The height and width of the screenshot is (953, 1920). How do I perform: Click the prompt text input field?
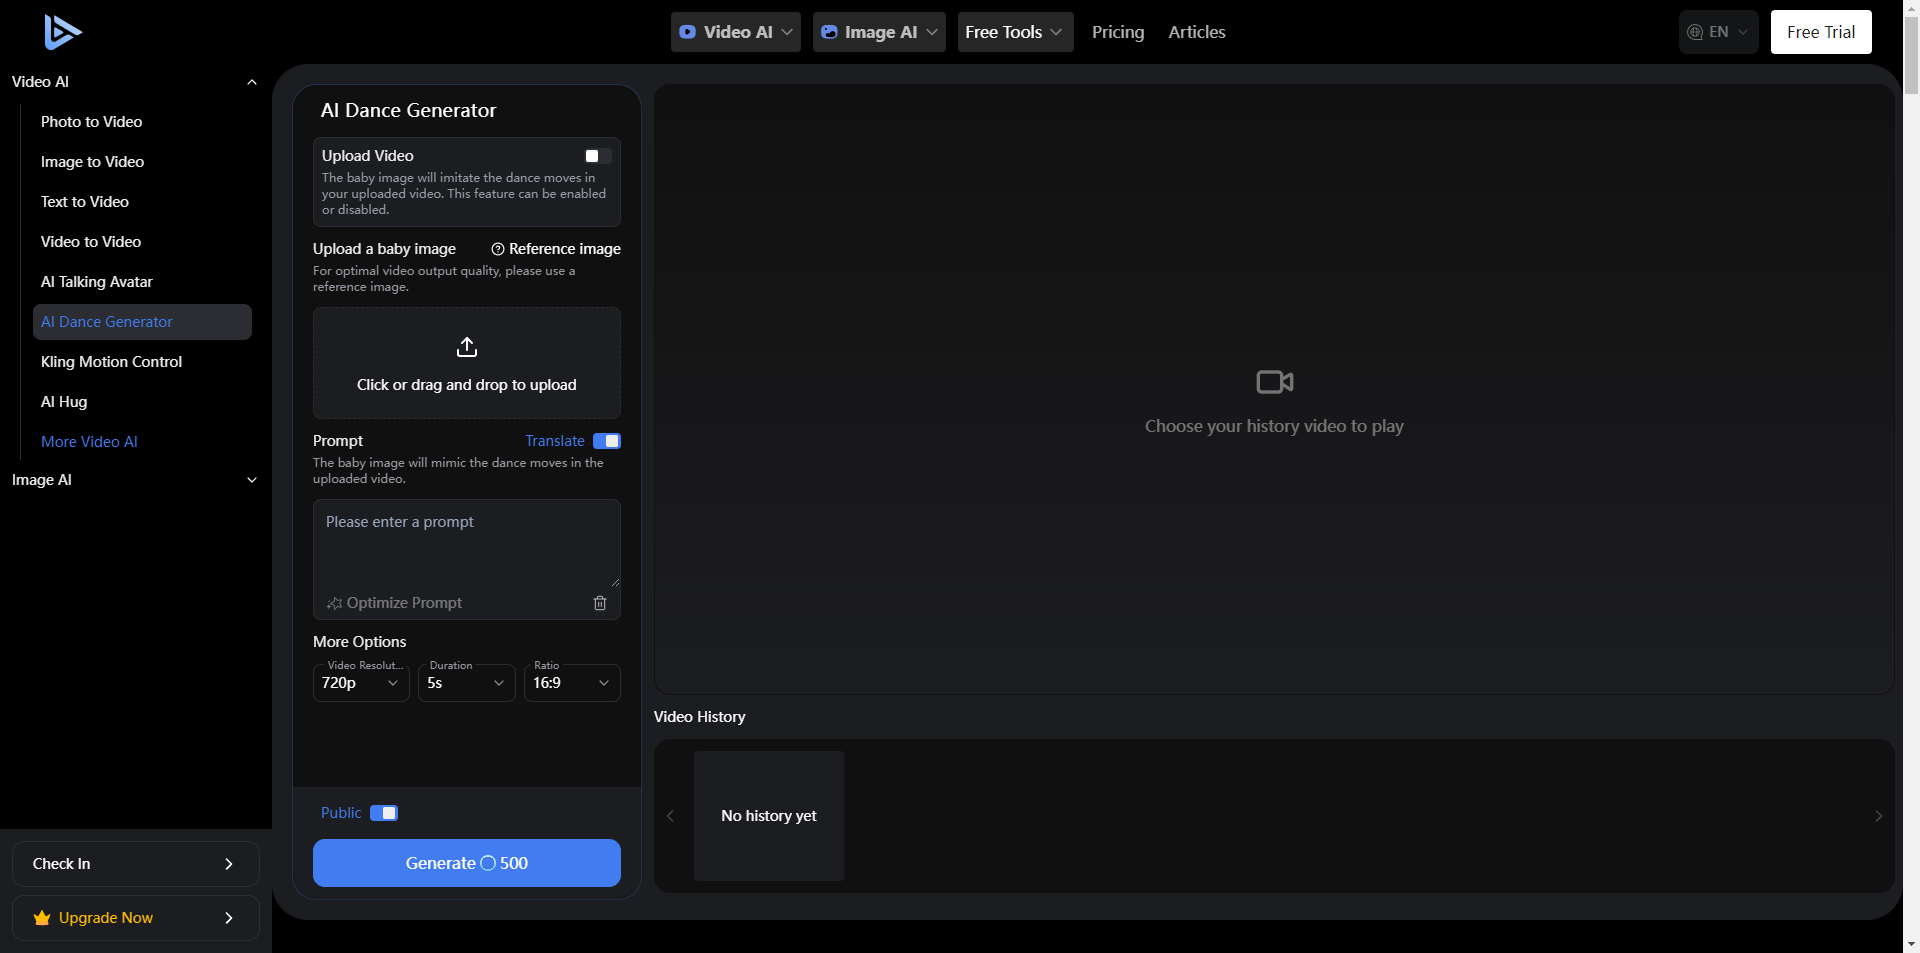(x=466, y=540)
